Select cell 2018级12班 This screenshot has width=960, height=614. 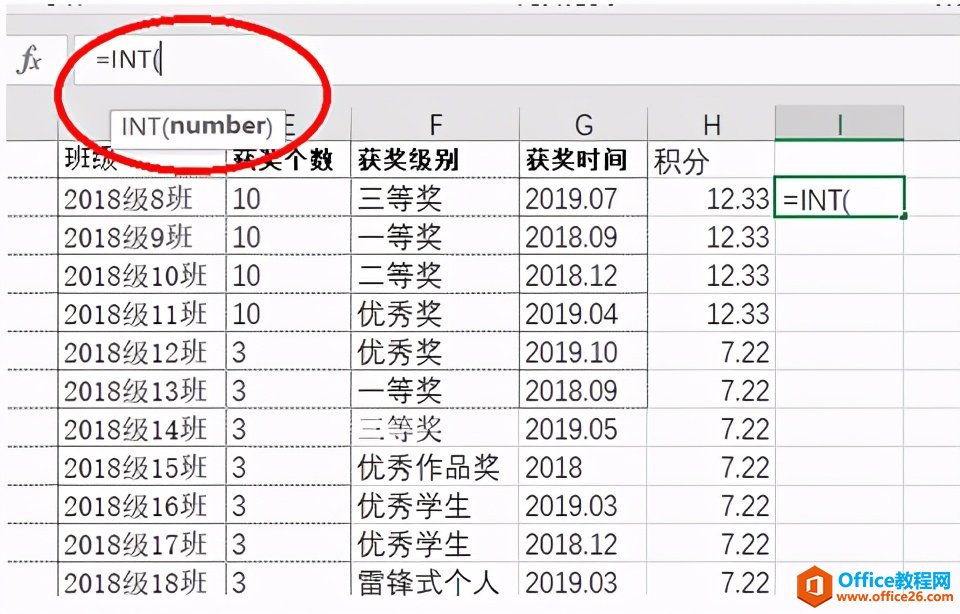click(x=142, y=351)
